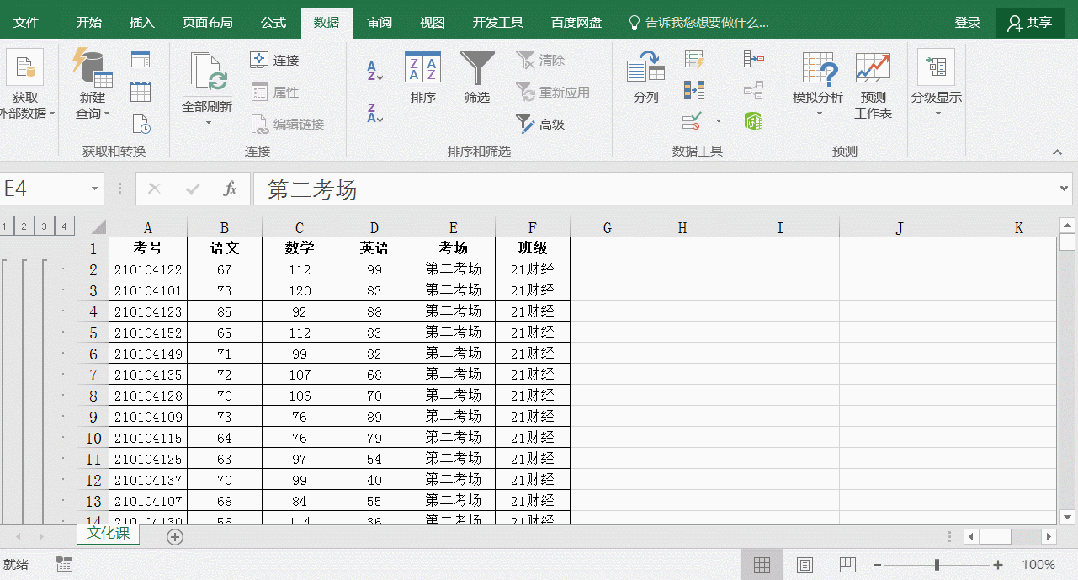Click the Share button
The width and height of the screenshot is (1078, 580).
pos(1030,23)
